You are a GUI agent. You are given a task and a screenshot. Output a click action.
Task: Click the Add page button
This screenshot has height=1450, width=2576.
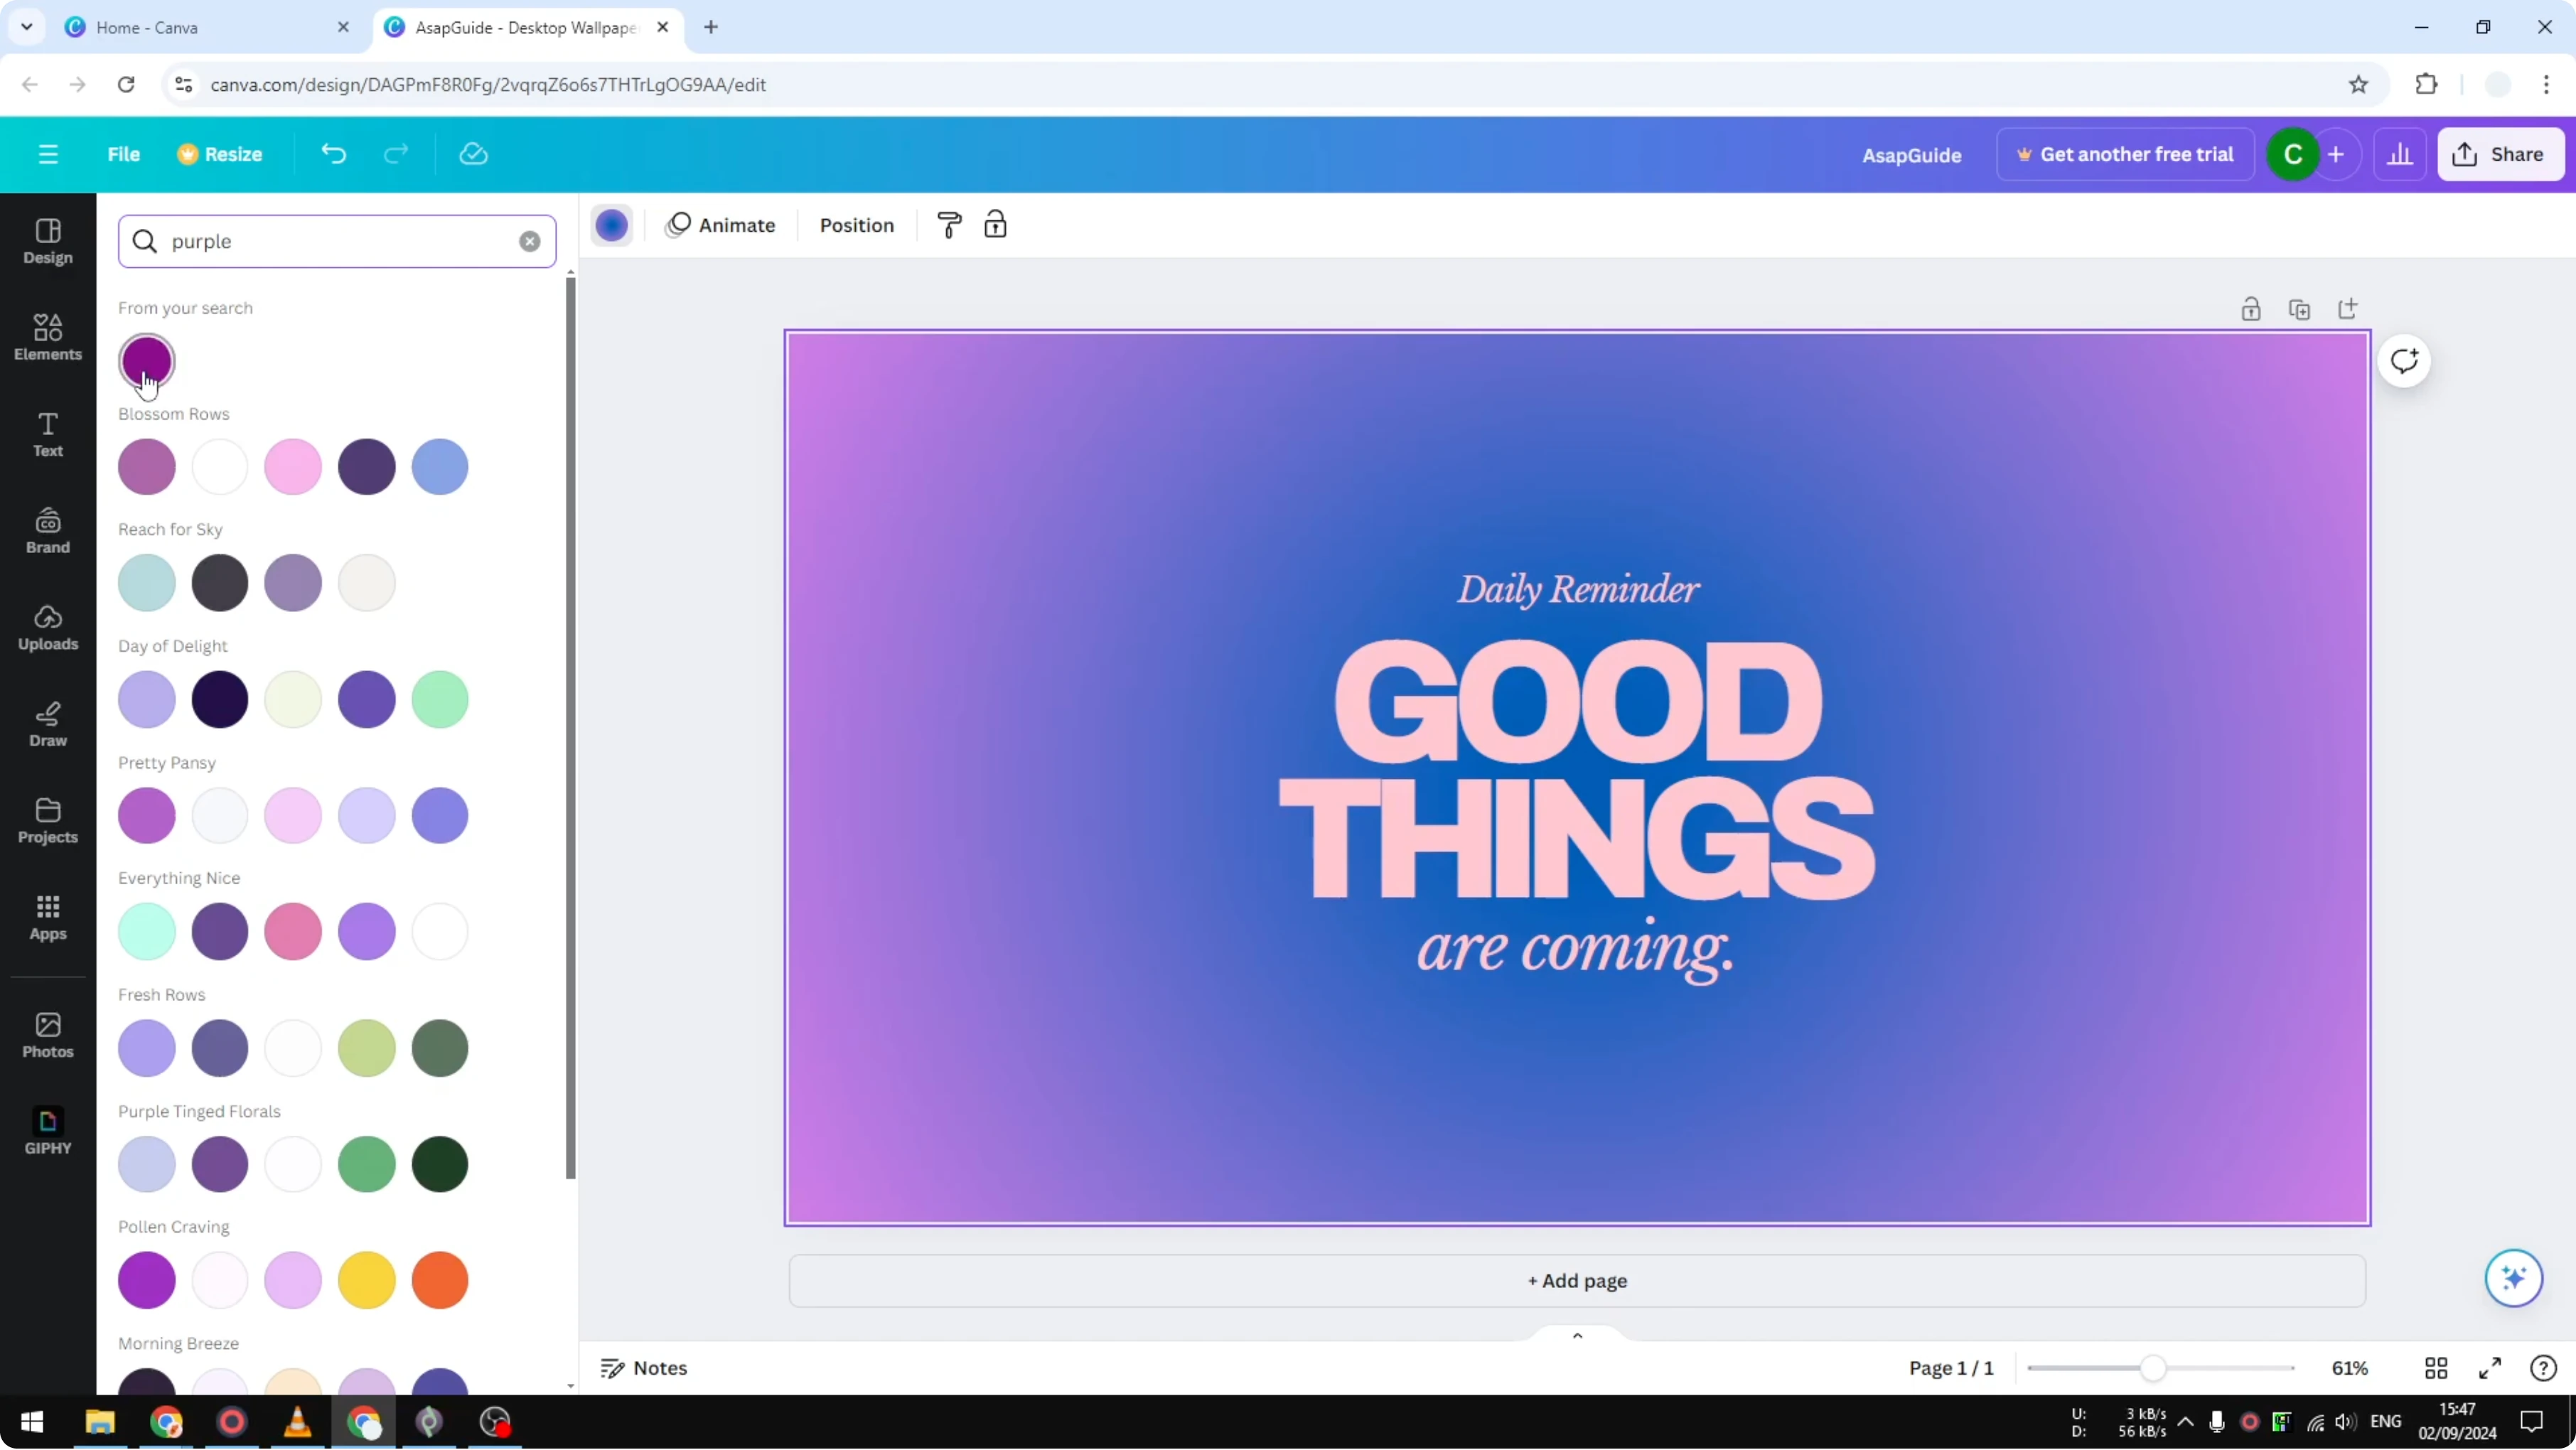[x=1577, y=1281]
